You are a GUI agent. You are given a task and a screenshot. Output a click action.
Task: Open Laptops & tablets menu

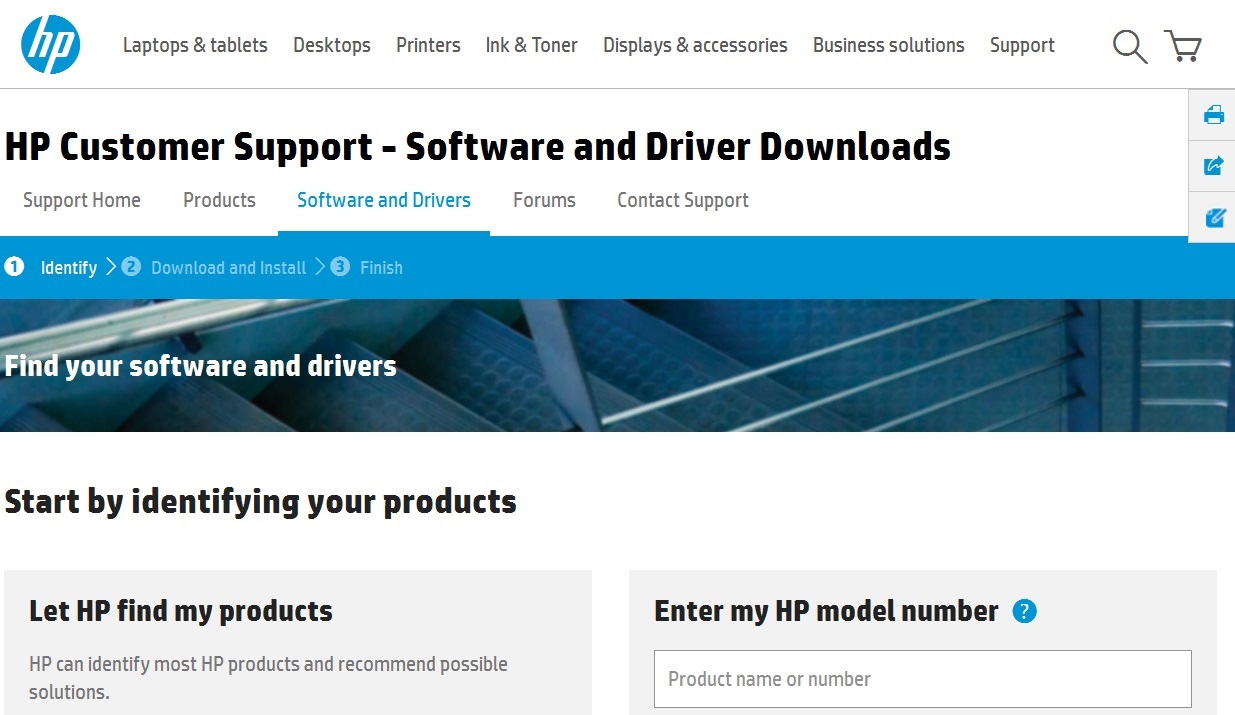195,45
